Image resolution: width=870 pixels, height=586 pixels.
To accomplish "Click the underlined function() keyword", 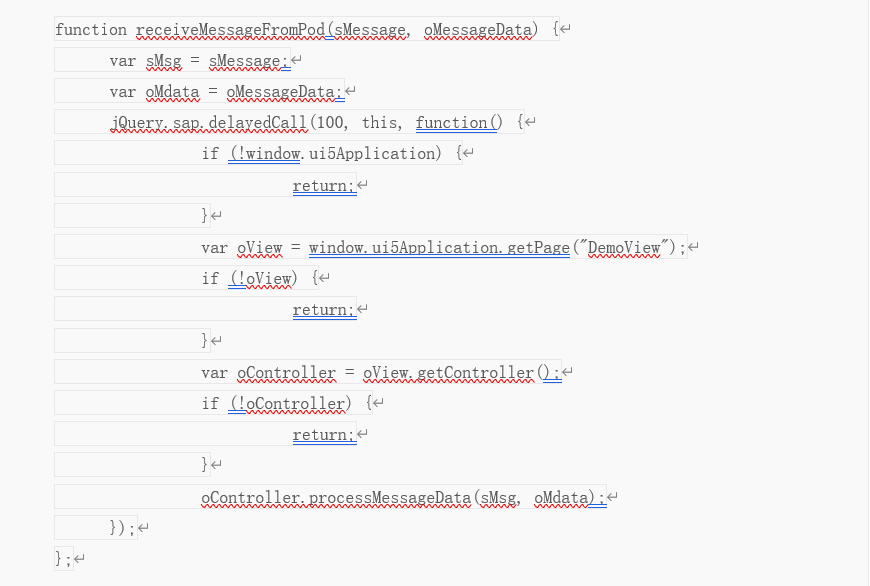I will pyautogui.click(x=459, y=123).
